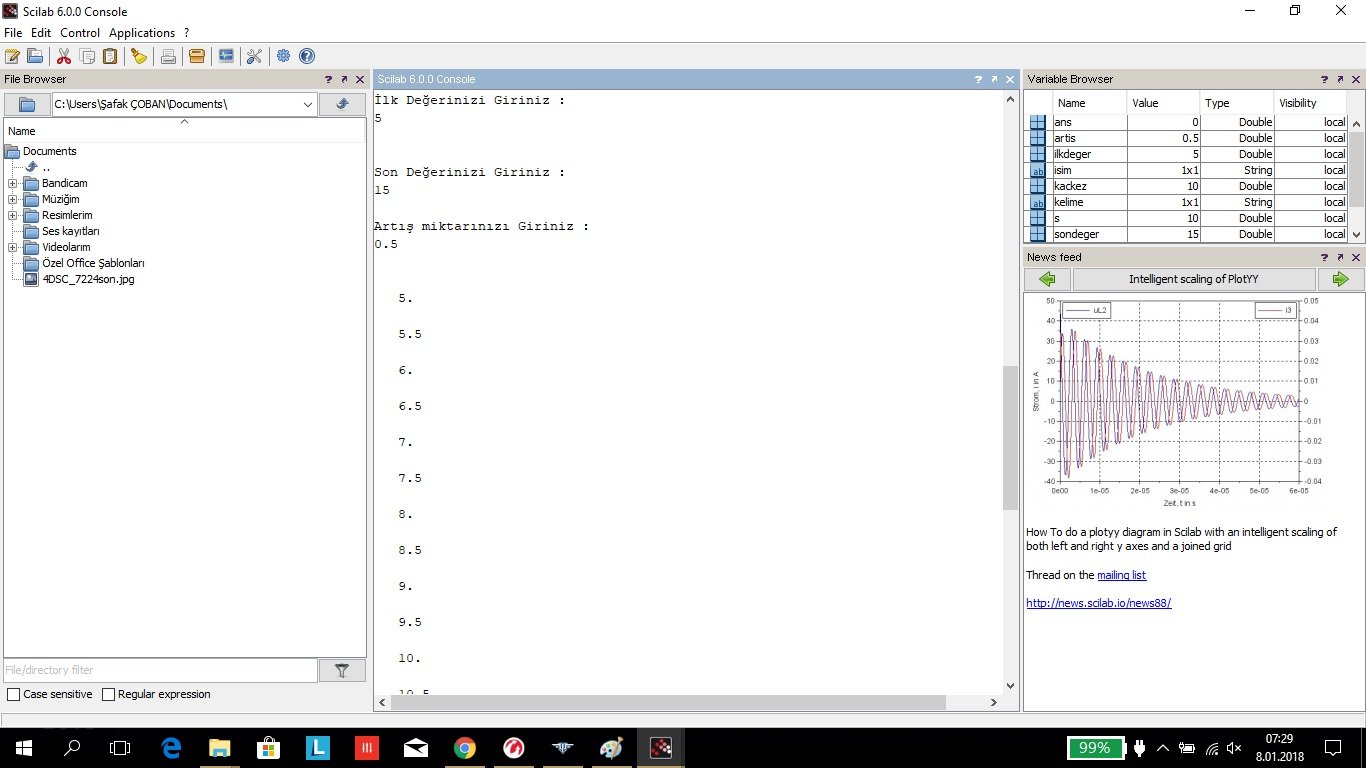Launch Xcos from the toolbar
Screen dimensions: 1366x768
[226, 56]
